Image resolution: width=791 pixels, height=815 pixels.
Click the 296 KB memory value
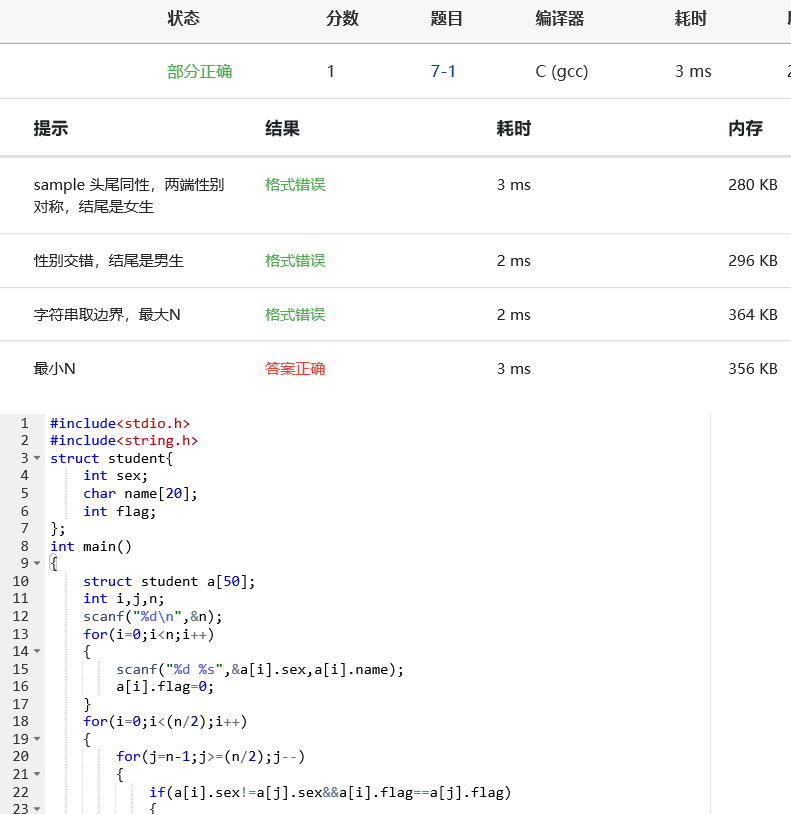pyautogui.click(x=753, y=260)
